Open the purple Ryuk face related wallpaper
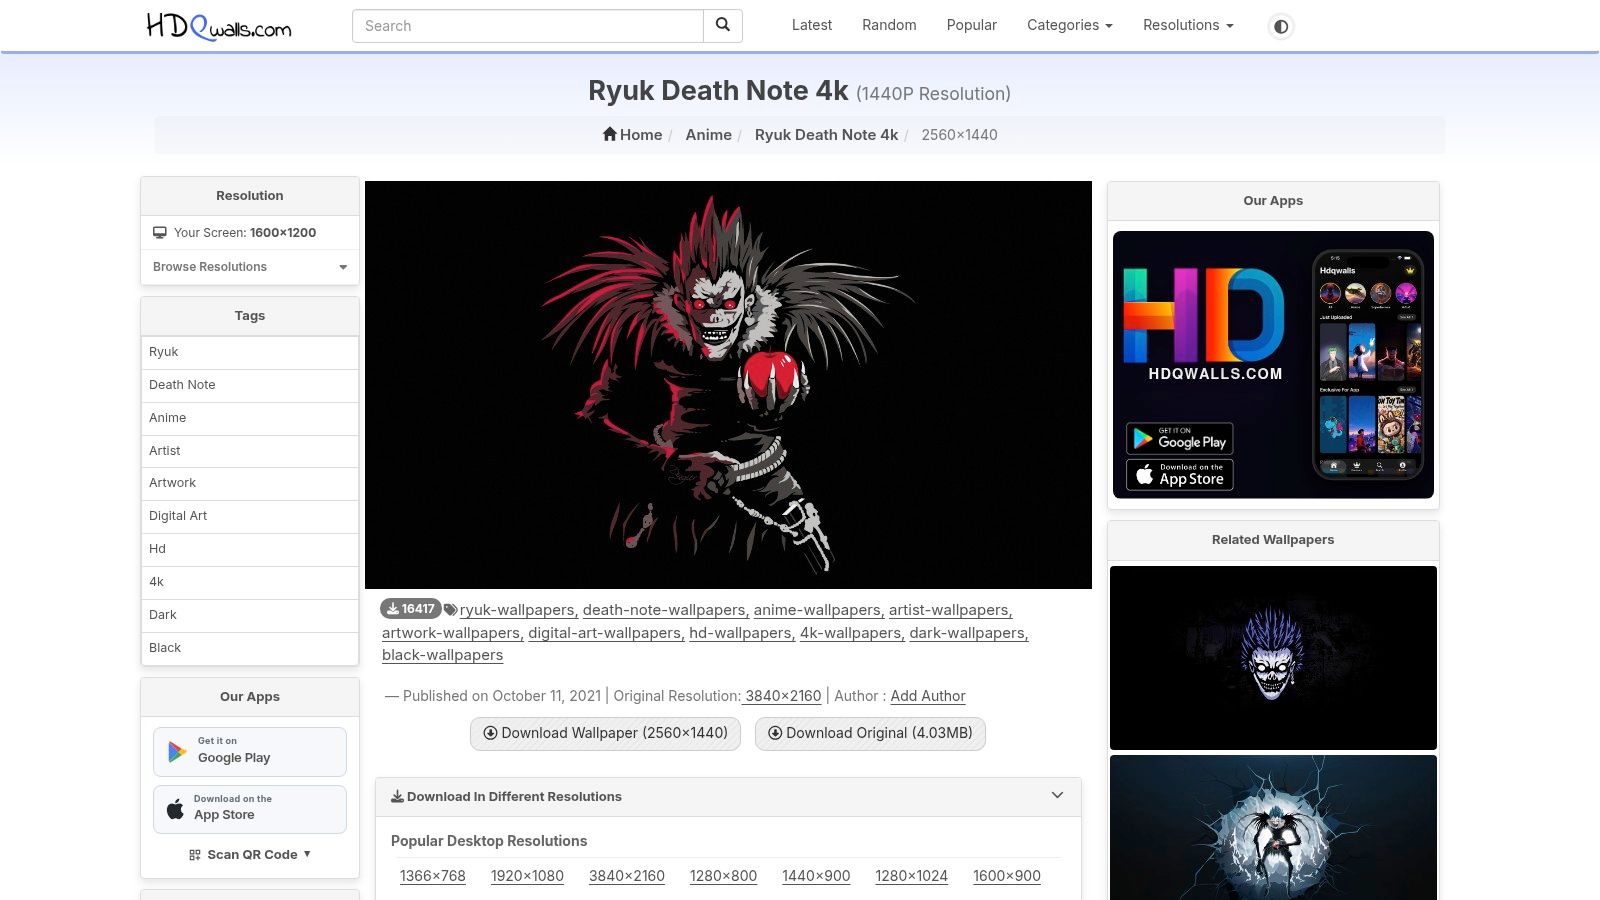 (x=1273, y=658)
